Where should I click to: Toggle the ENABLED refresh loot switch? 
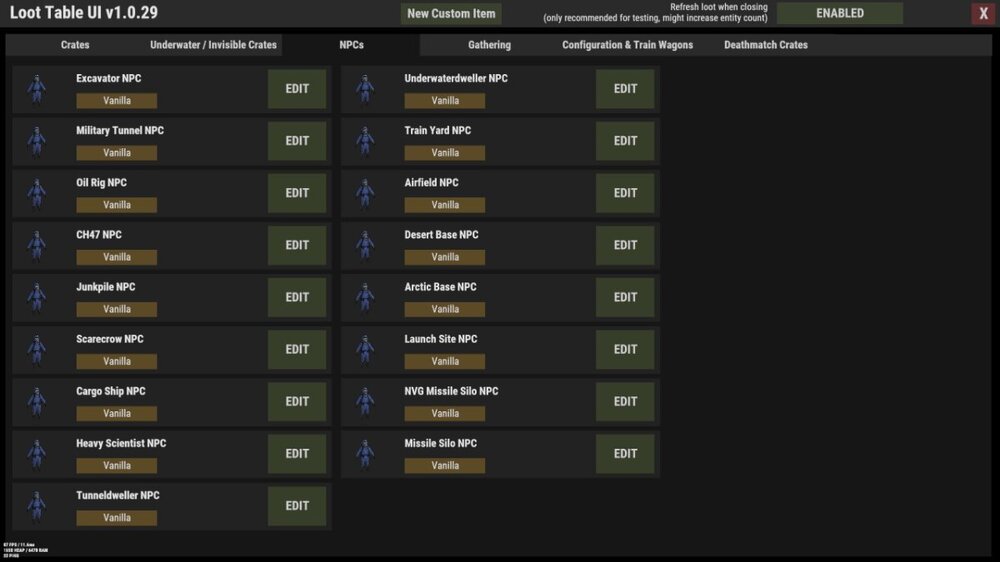tap(839, 14)
